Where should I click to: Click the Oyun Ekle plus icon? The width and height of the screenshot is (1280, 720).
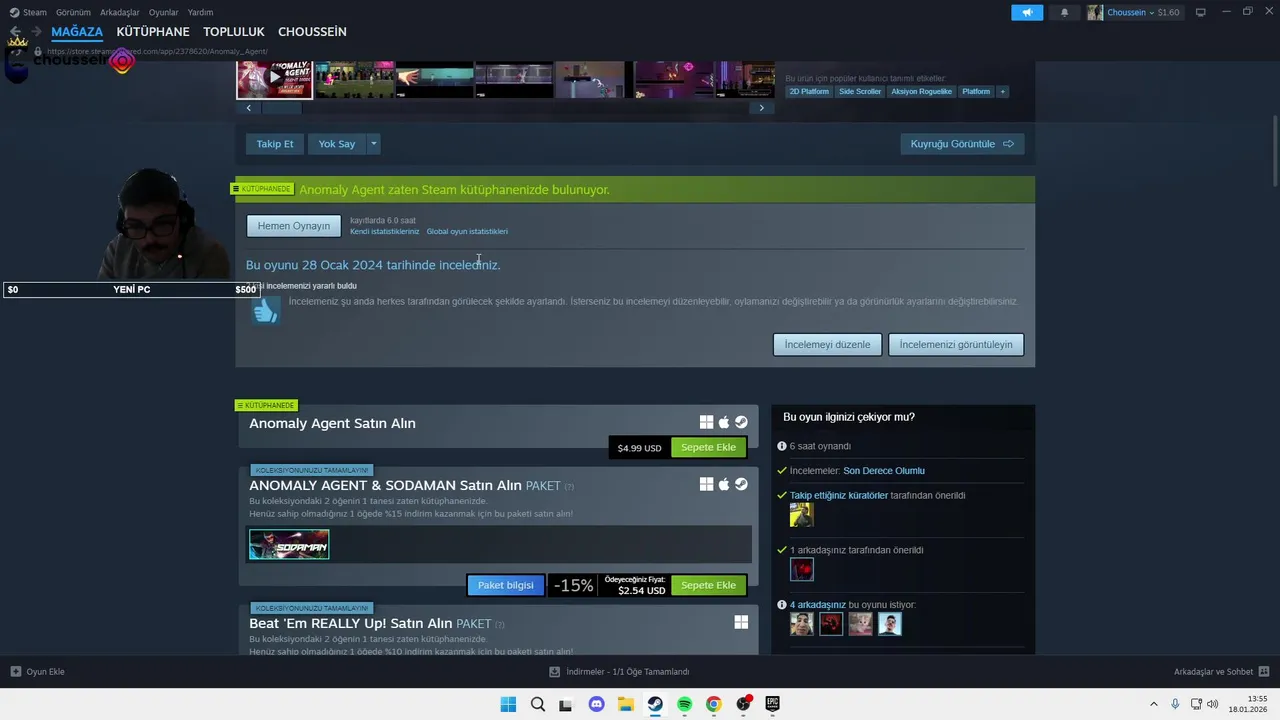click(15, 671)
